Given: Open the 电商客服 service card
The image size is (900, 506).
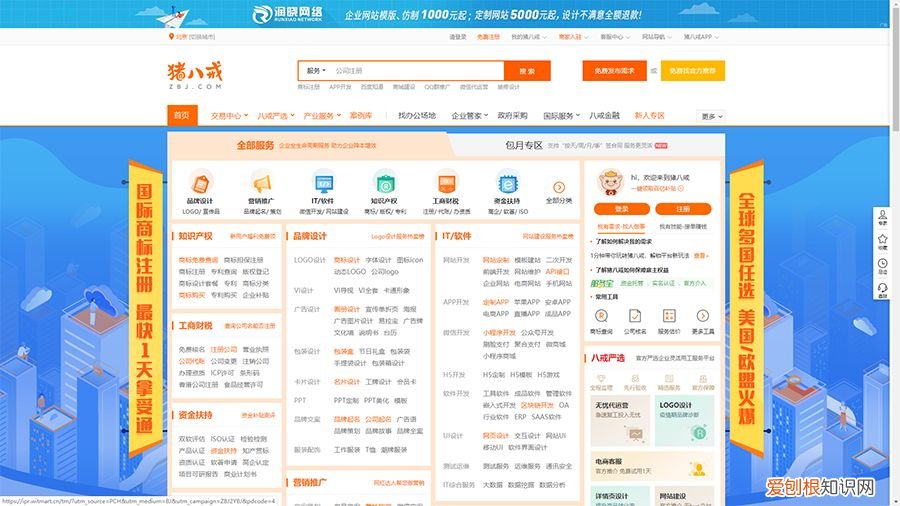Looking at the screenshot, I should pos(652,466).
